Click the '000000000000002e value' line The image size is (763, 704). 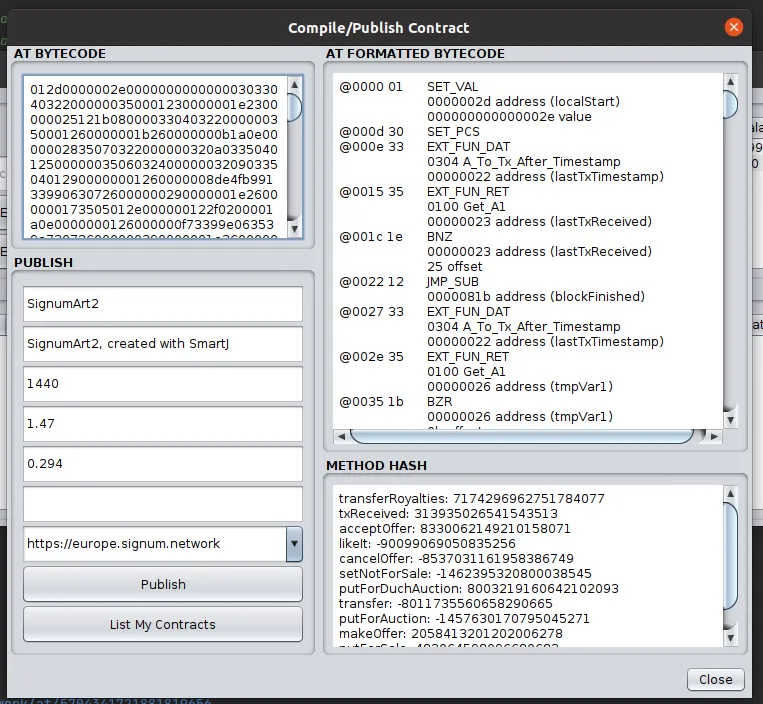(509, 117)
